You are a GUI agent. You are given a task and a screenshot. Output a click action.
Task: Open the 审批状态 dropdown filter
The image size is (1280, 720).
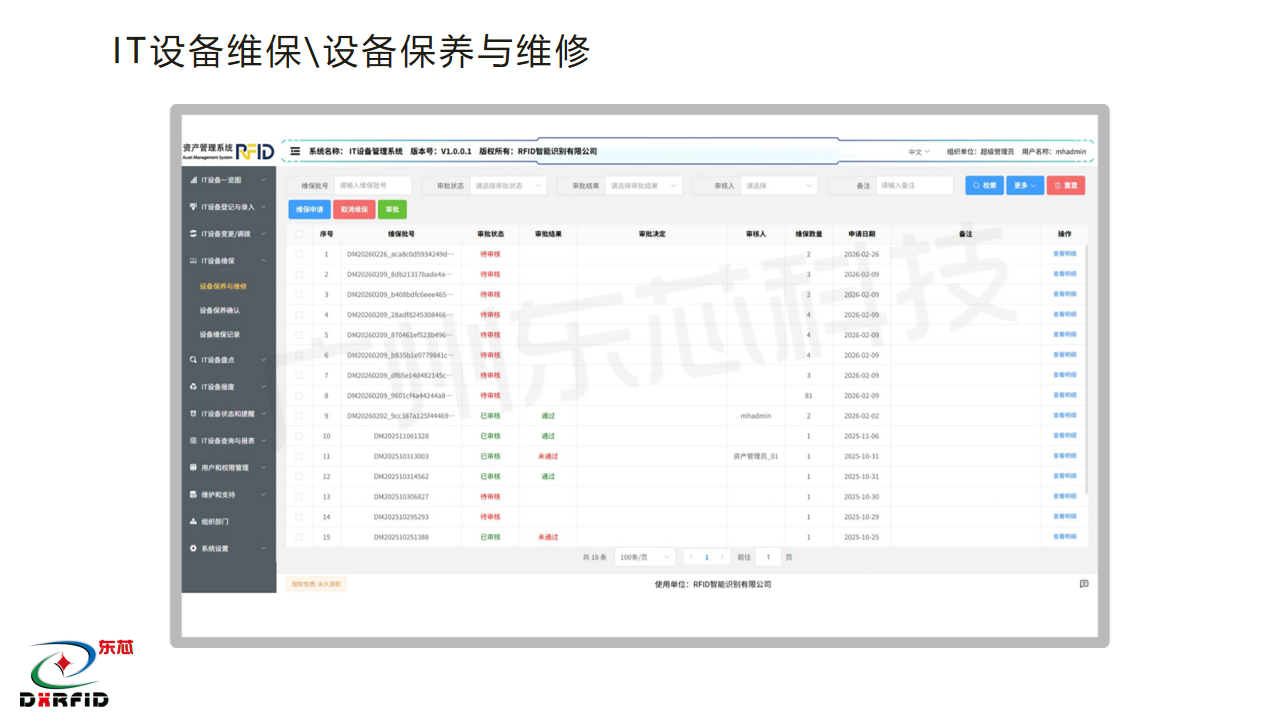pos(508,185)
